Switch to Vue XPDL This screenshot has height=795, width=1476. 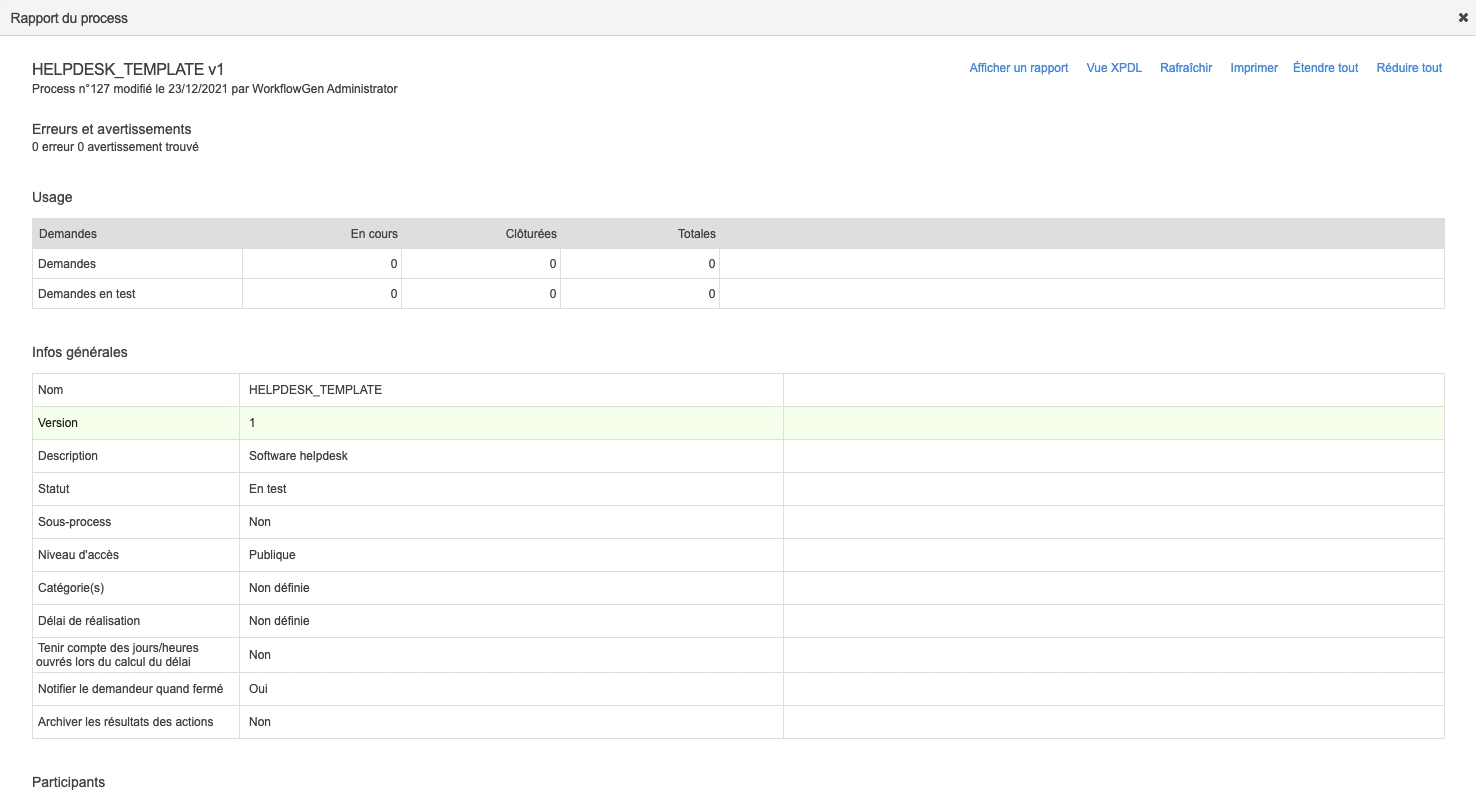tap(1113, 68)
